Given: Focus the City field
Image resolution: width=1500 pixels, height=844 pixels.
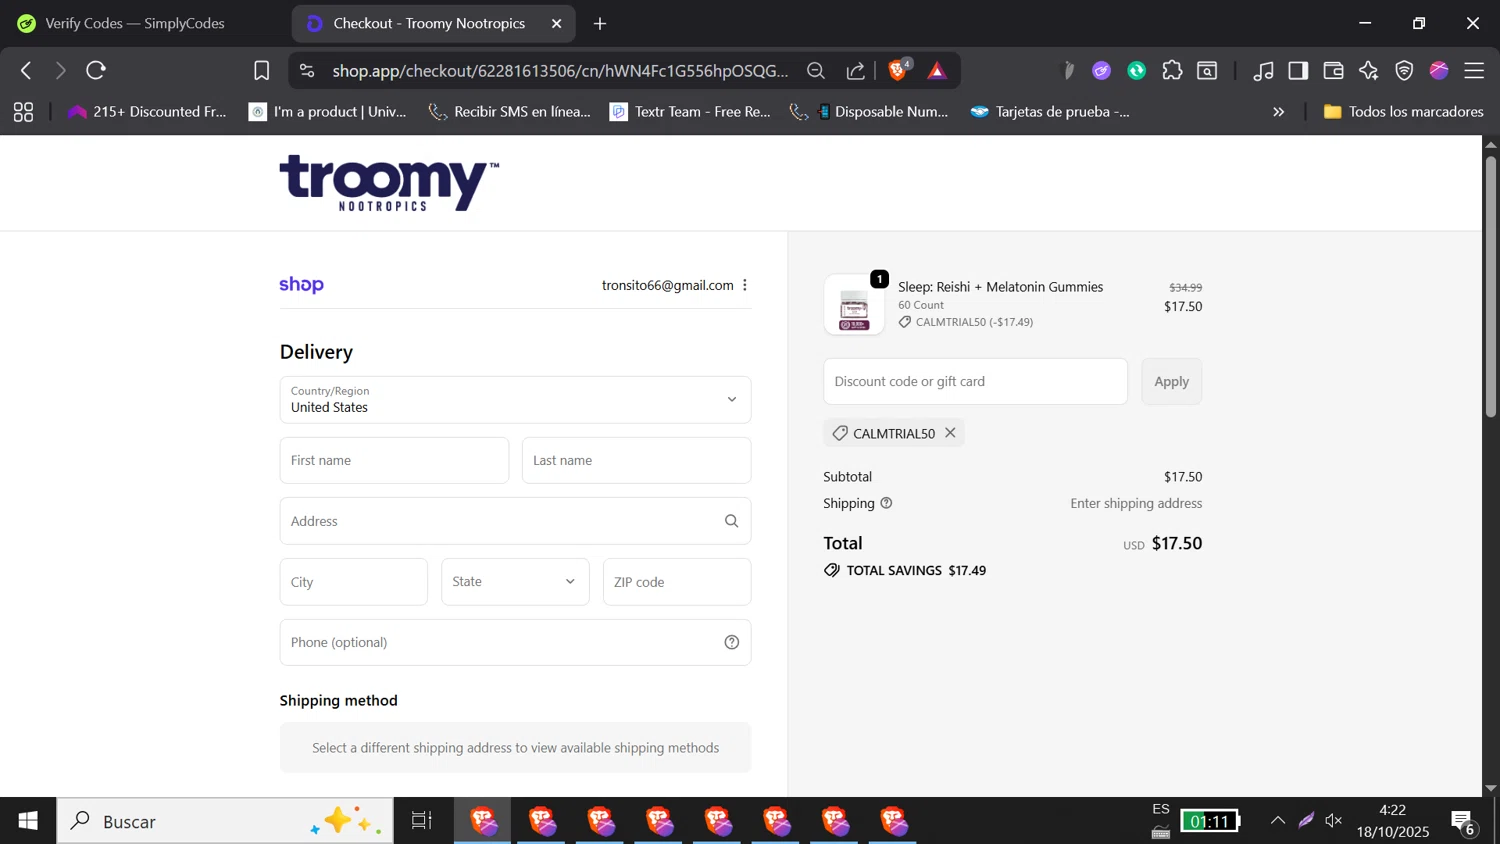Looking at the screenshot, I should click(353, 582).
